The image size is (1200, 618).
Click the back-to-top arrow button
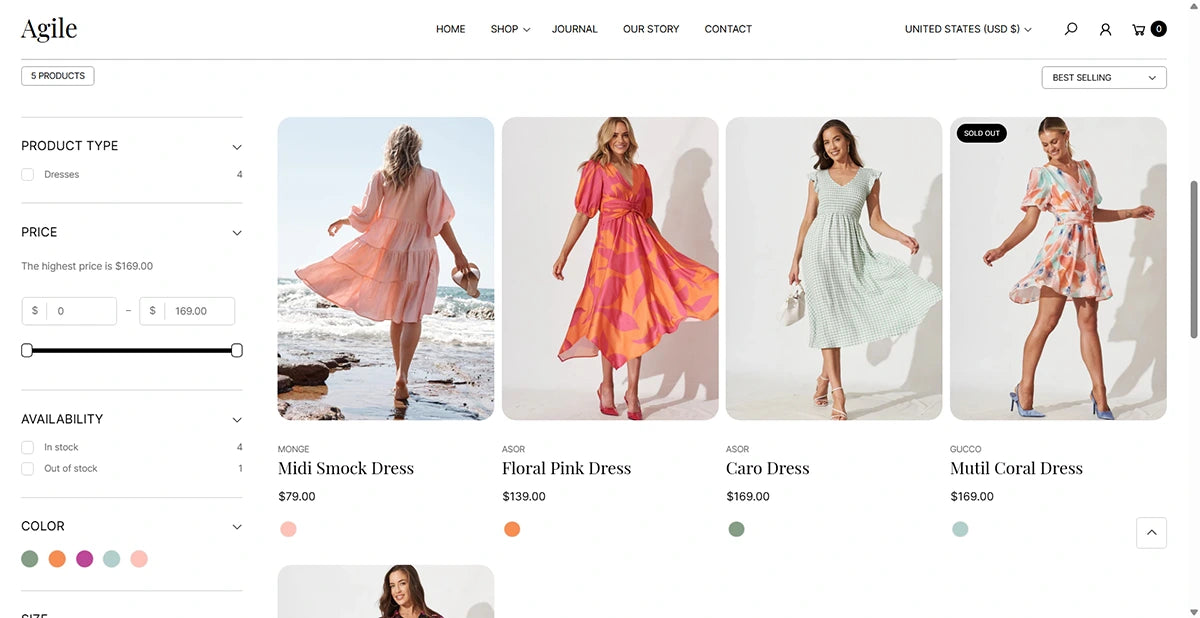click(x=1151, y=532)
